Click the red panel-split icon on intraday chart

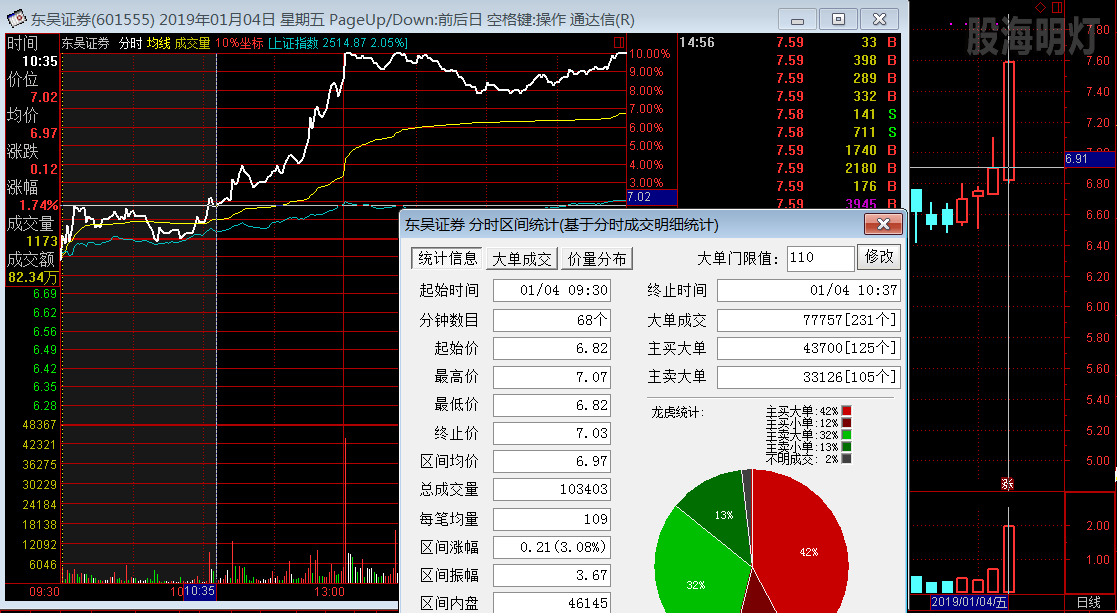point(618,43)
